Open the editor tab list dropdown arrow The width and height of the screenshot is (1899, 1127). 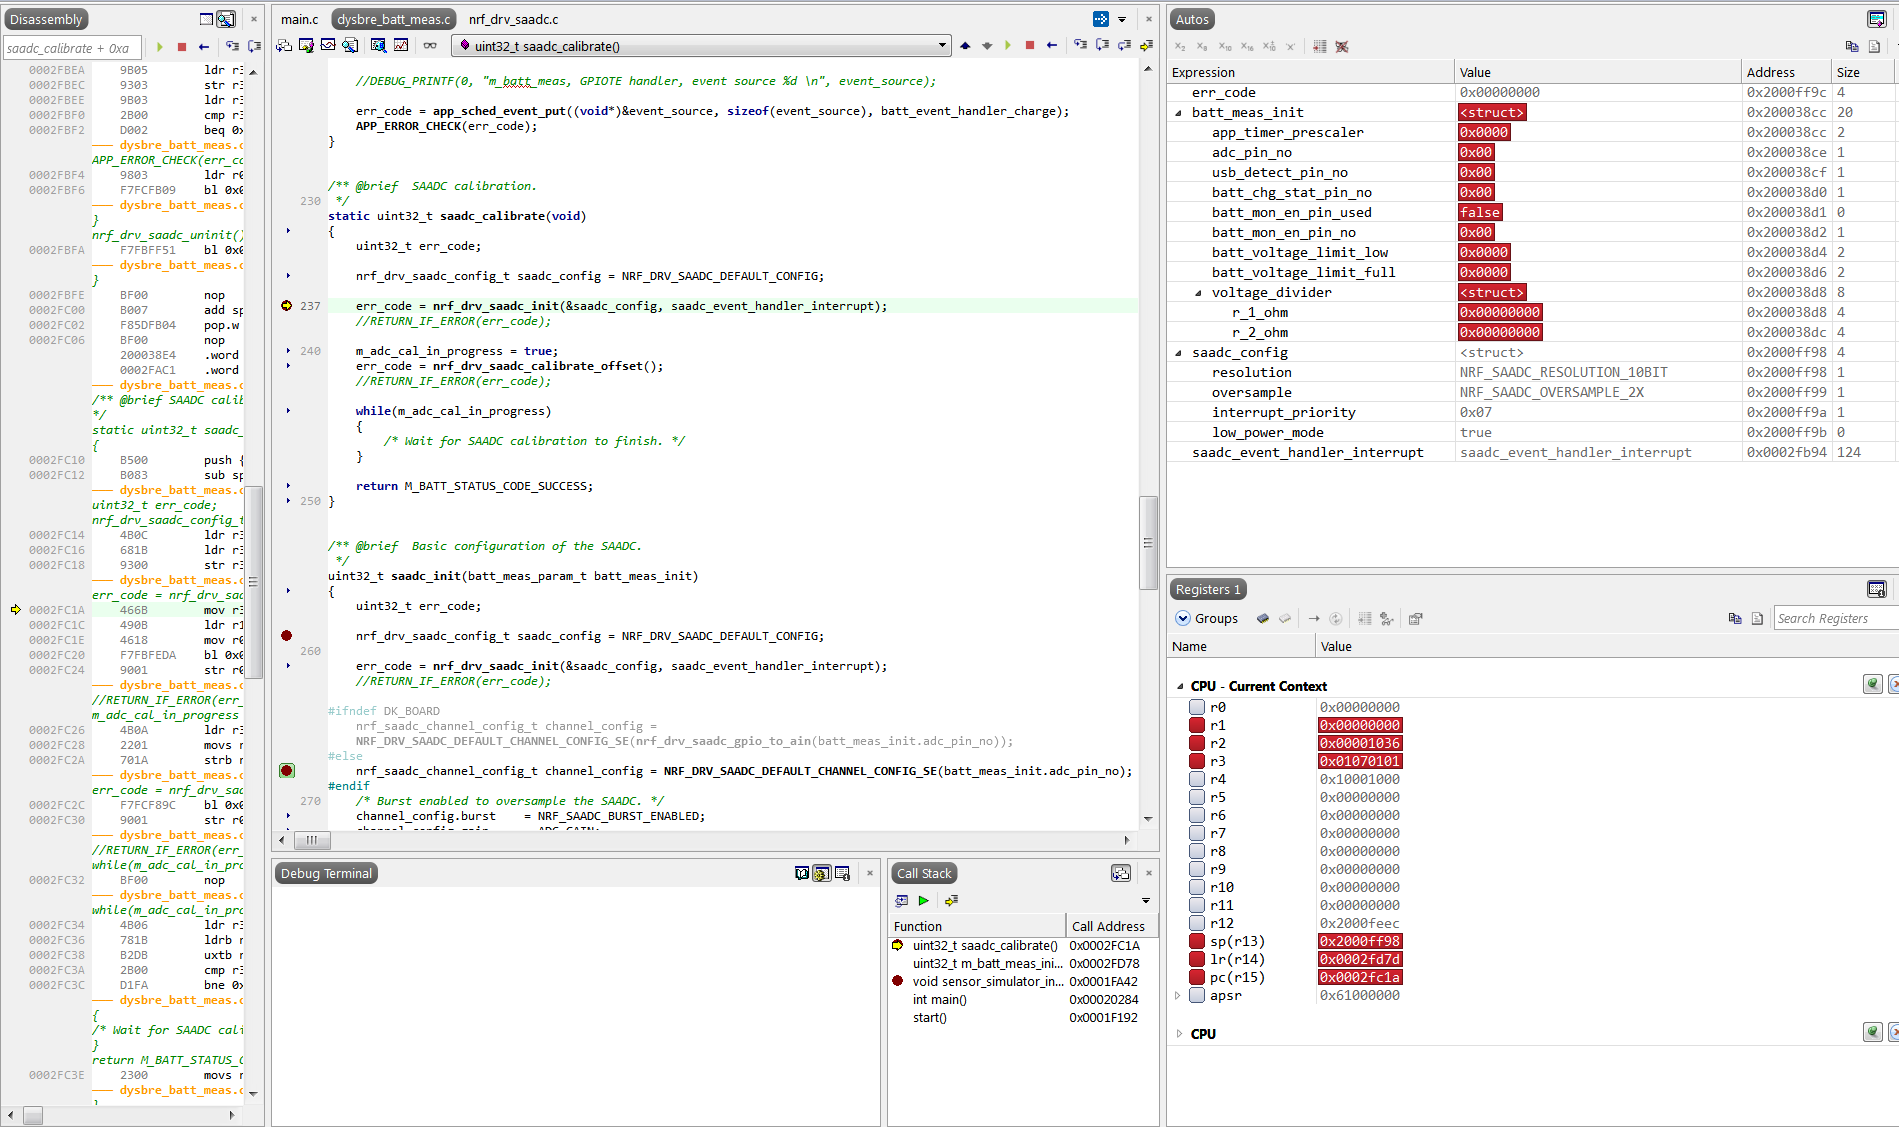tap(1122, 19)
